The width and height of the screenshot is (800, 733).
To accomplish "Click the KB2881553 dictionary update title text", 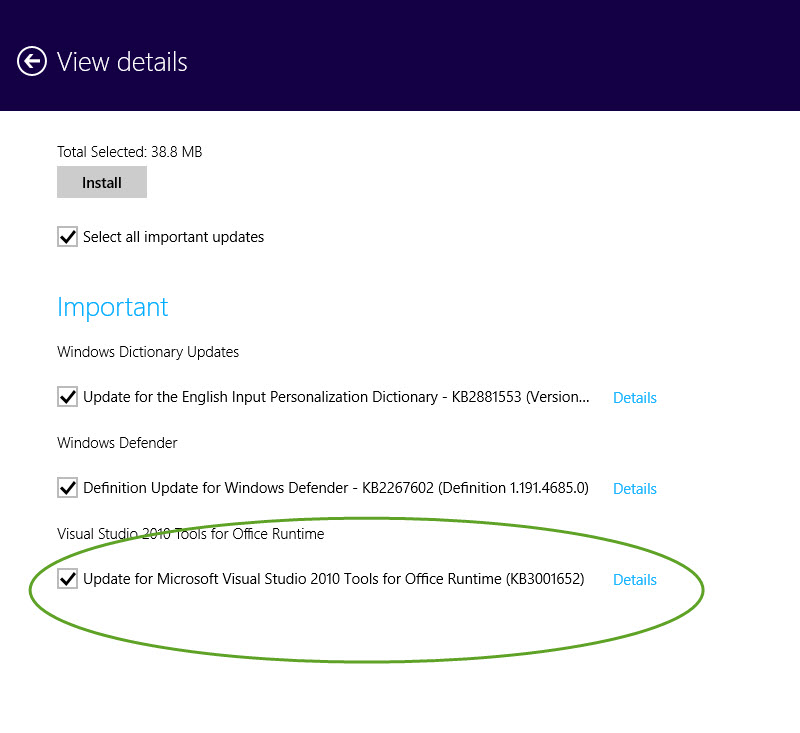I will pyautogui.click(x=336, y=397).
